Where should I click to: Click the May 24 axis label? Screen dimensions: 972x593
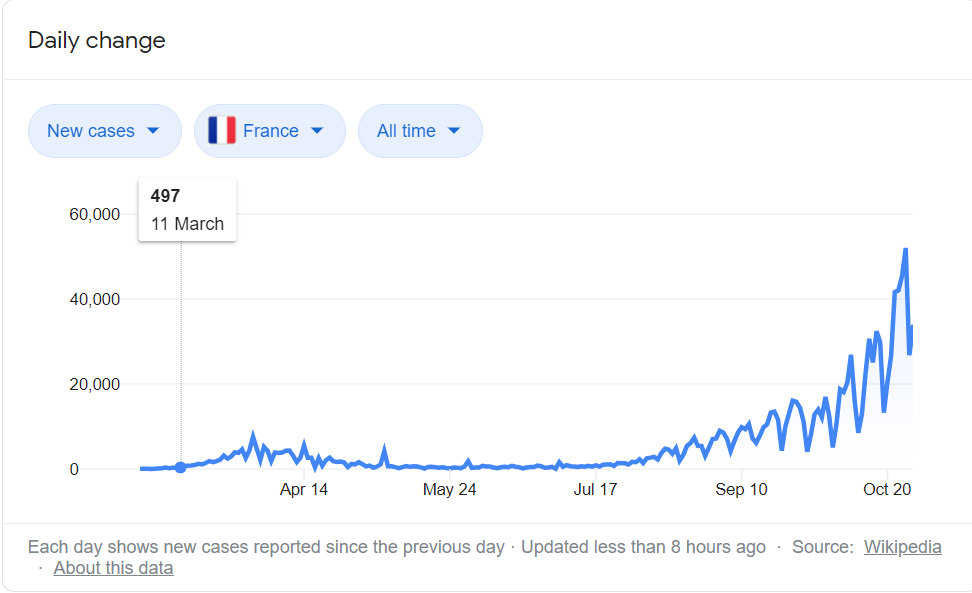click(449, 489)
